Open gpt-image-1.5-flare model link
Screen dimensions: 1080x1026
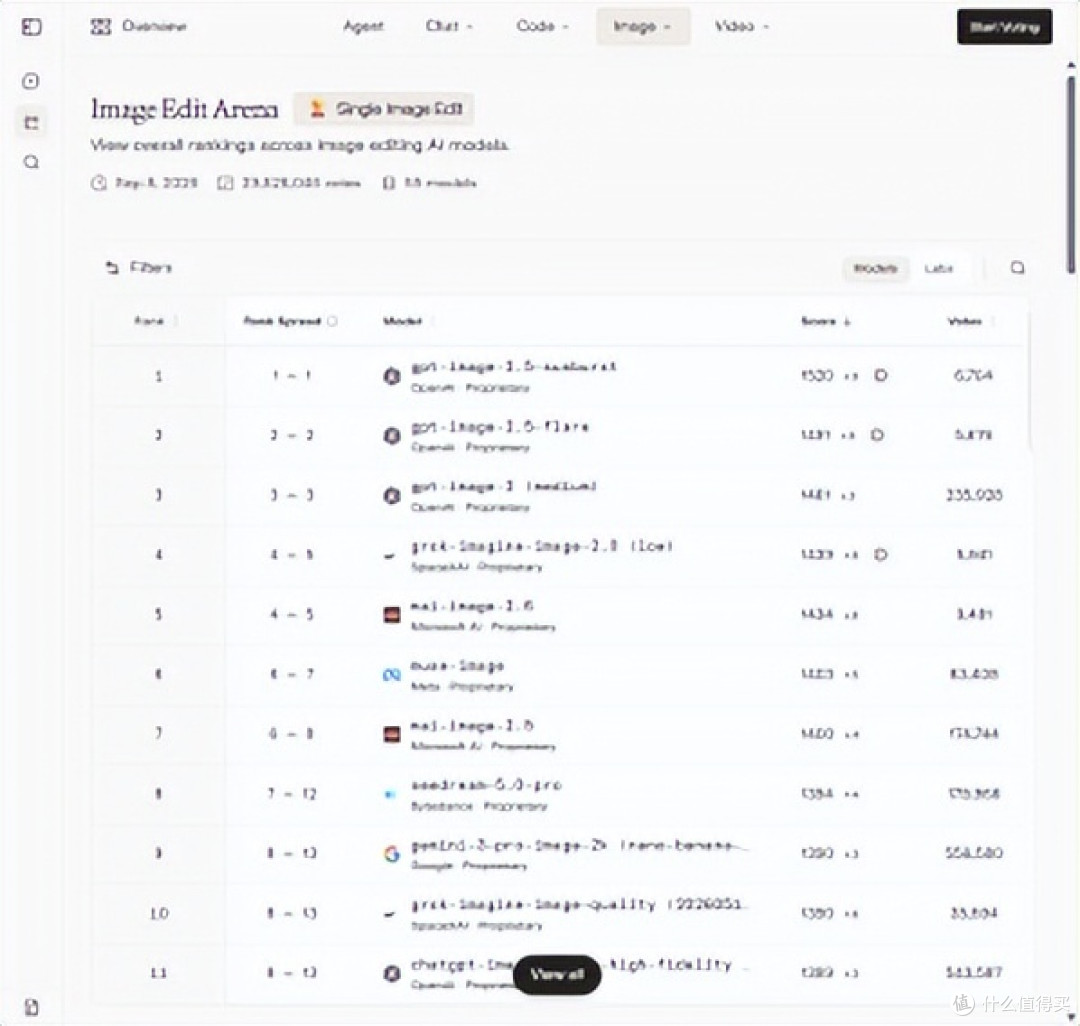(500, 427)
